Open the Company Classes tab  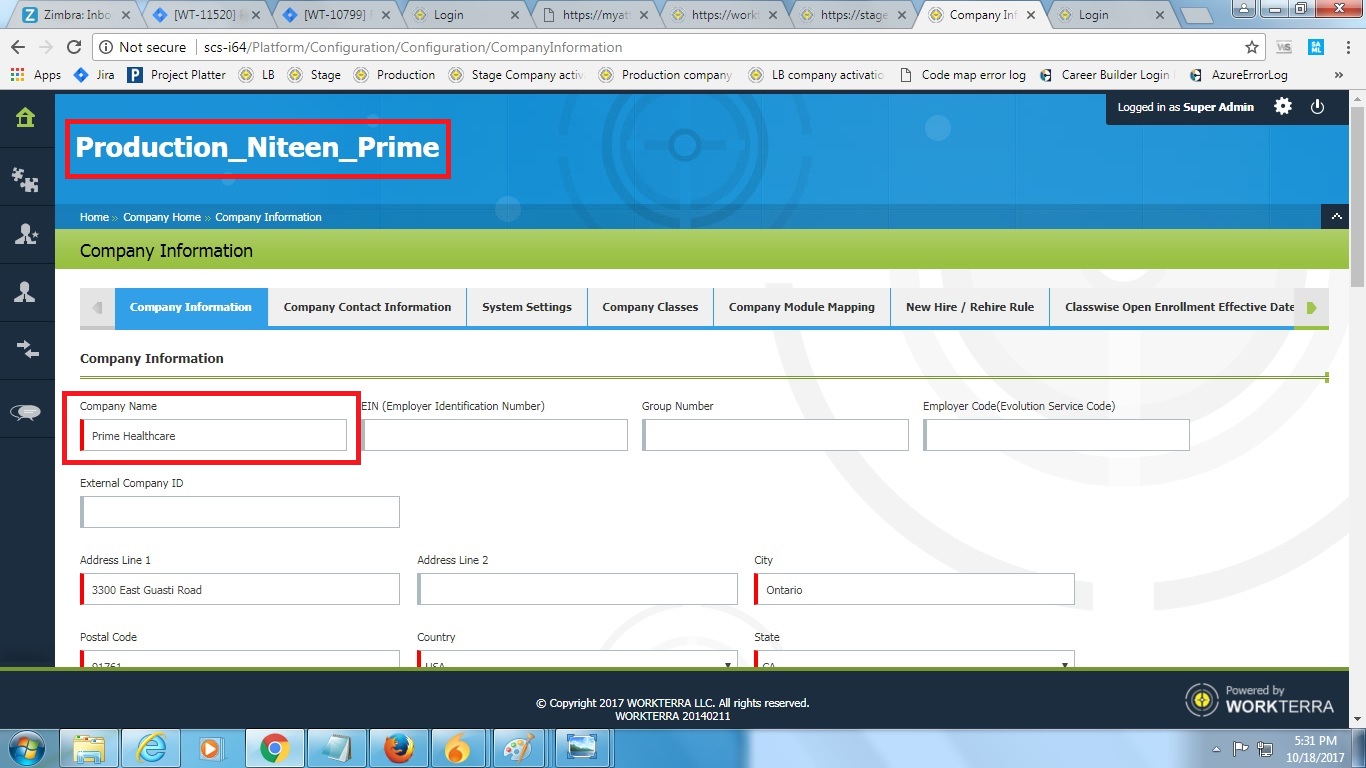(650, 307)
